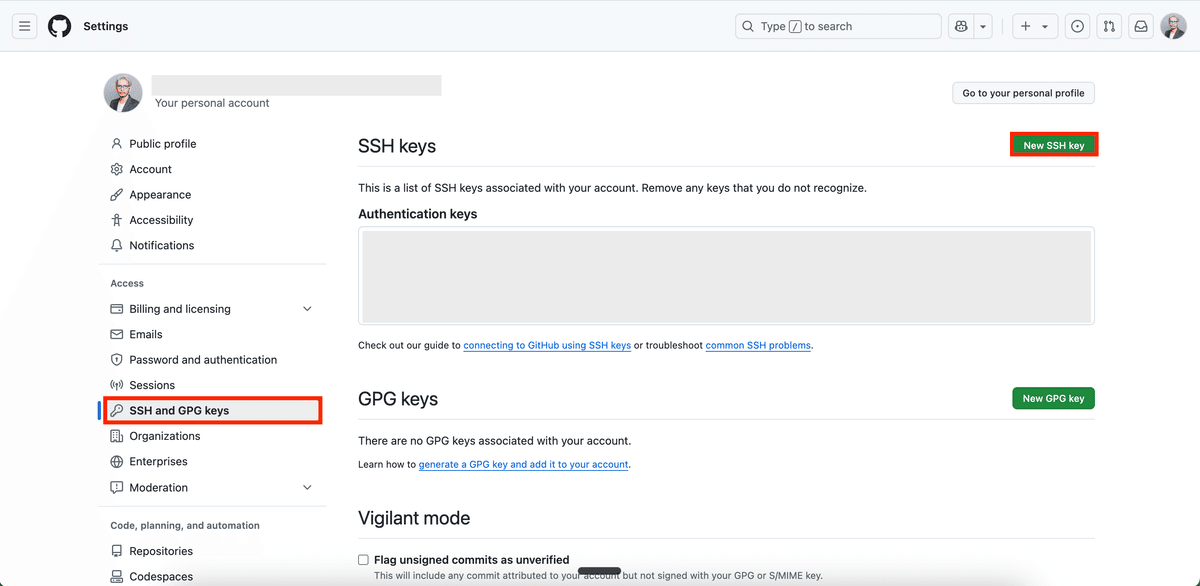Click the New GPG key button
The width and height of the screenshot is (1200, 586).
tap(1054, 398)
